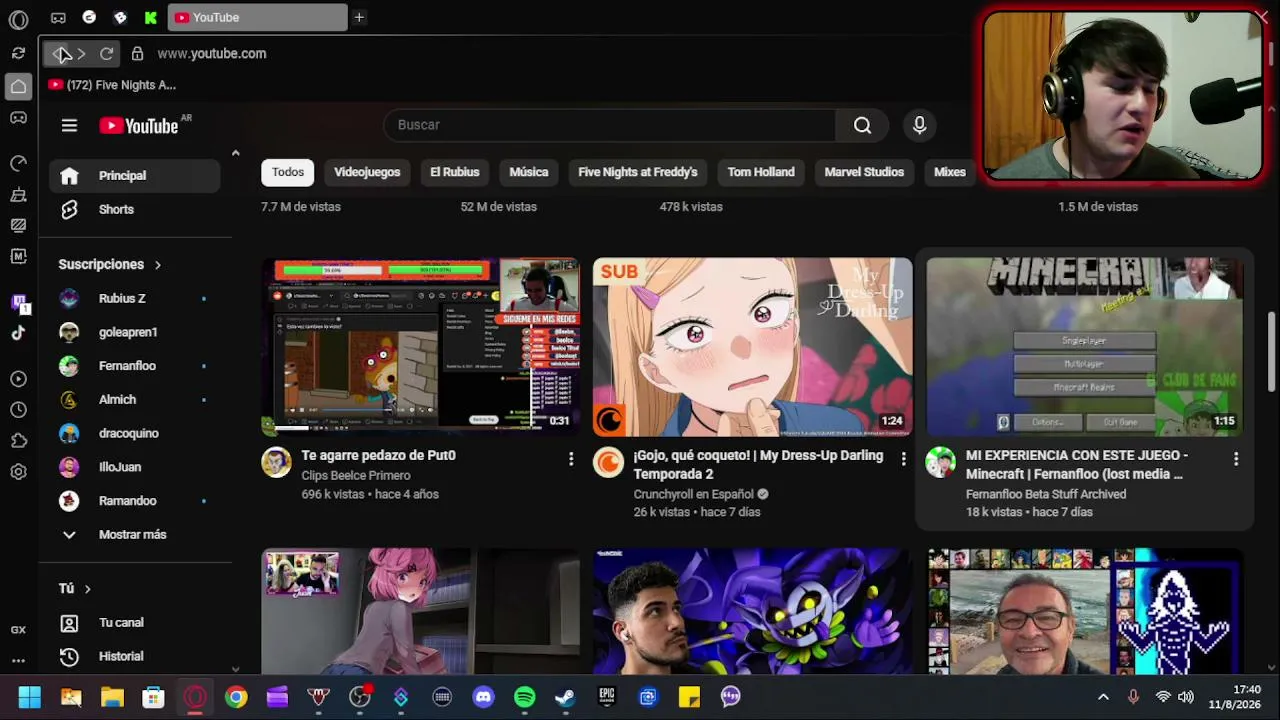
Task: Open the TikTok panel in Opera sidebar
Action: (x=18, y=333)
